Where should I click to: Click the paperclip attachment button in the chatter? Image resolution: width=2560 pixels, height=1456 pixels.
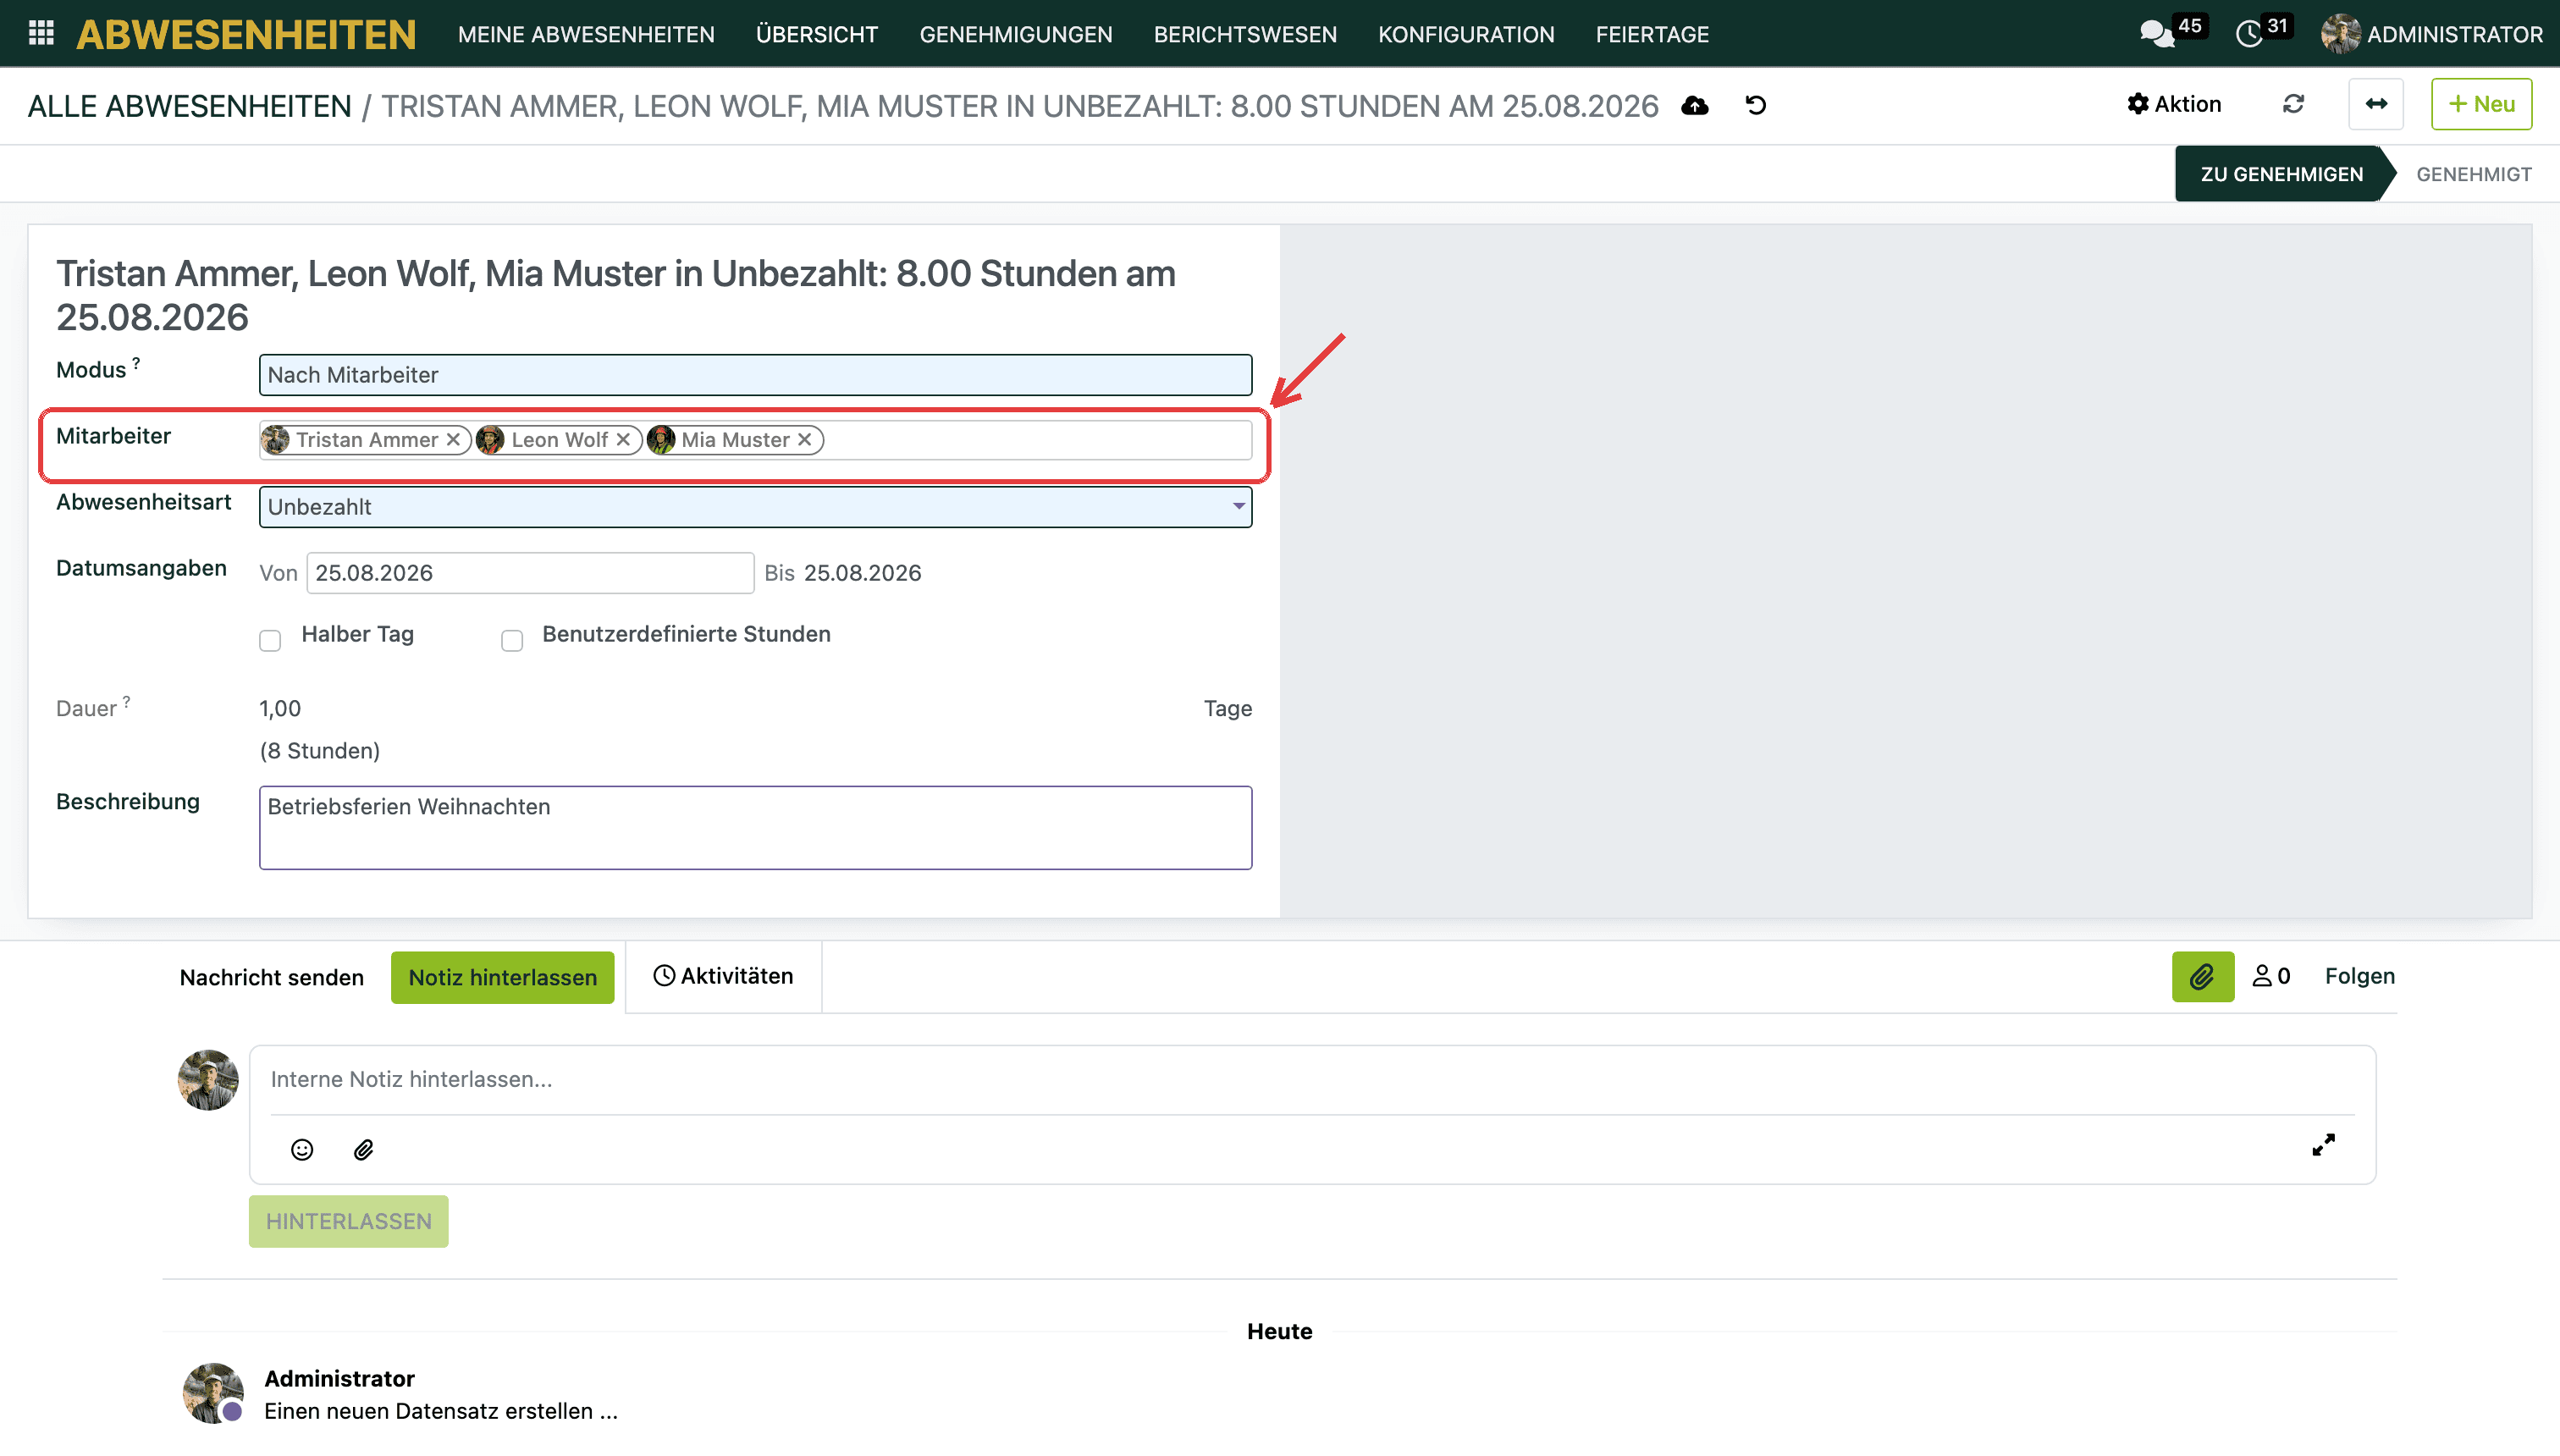(x=2203, y=977)
